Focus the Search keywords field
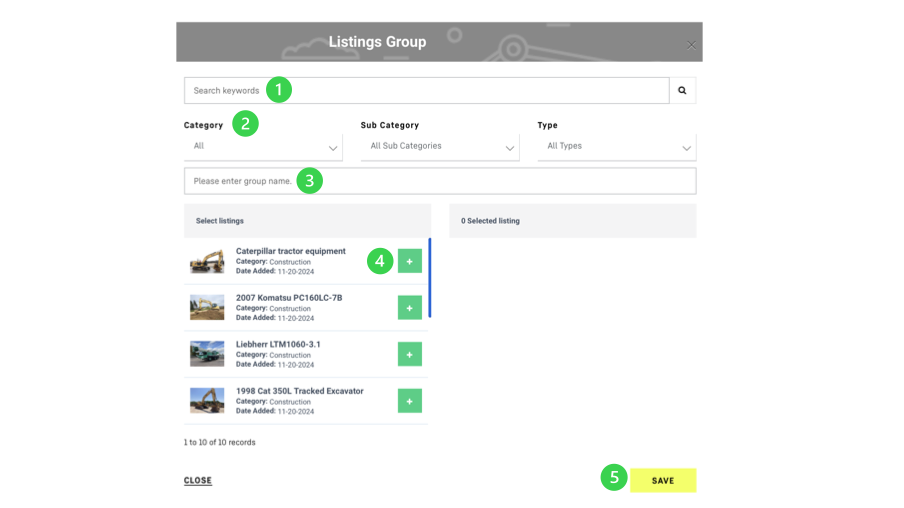Screen dimensions: 904x508 point(426,90)
